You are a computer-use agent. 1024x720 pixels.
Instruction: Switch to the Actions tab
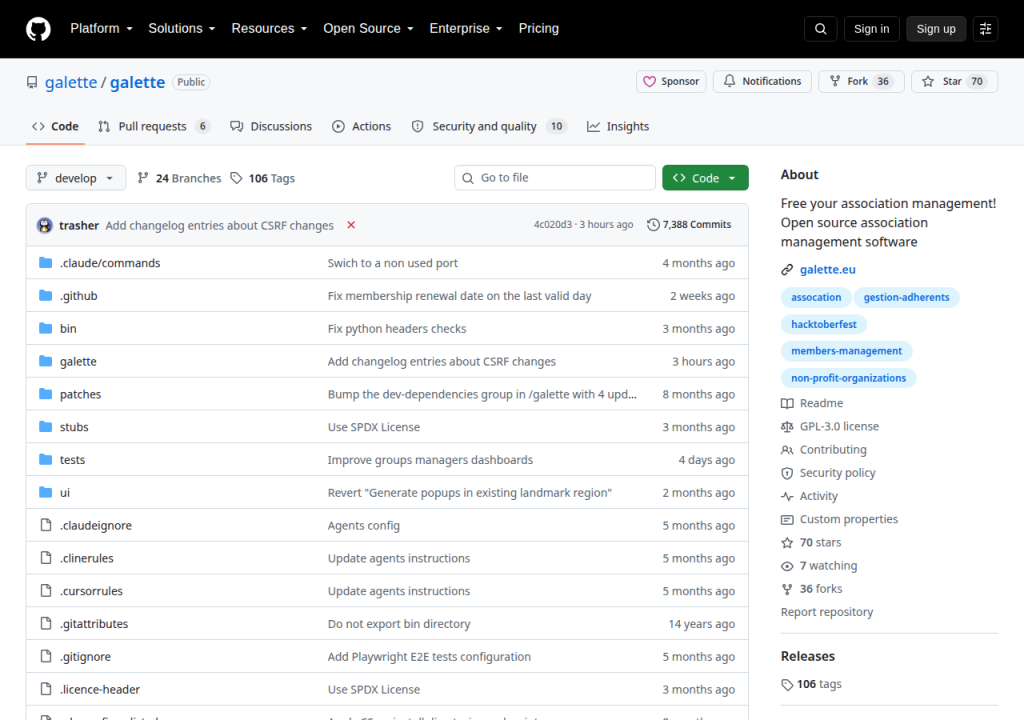(361, 127)
